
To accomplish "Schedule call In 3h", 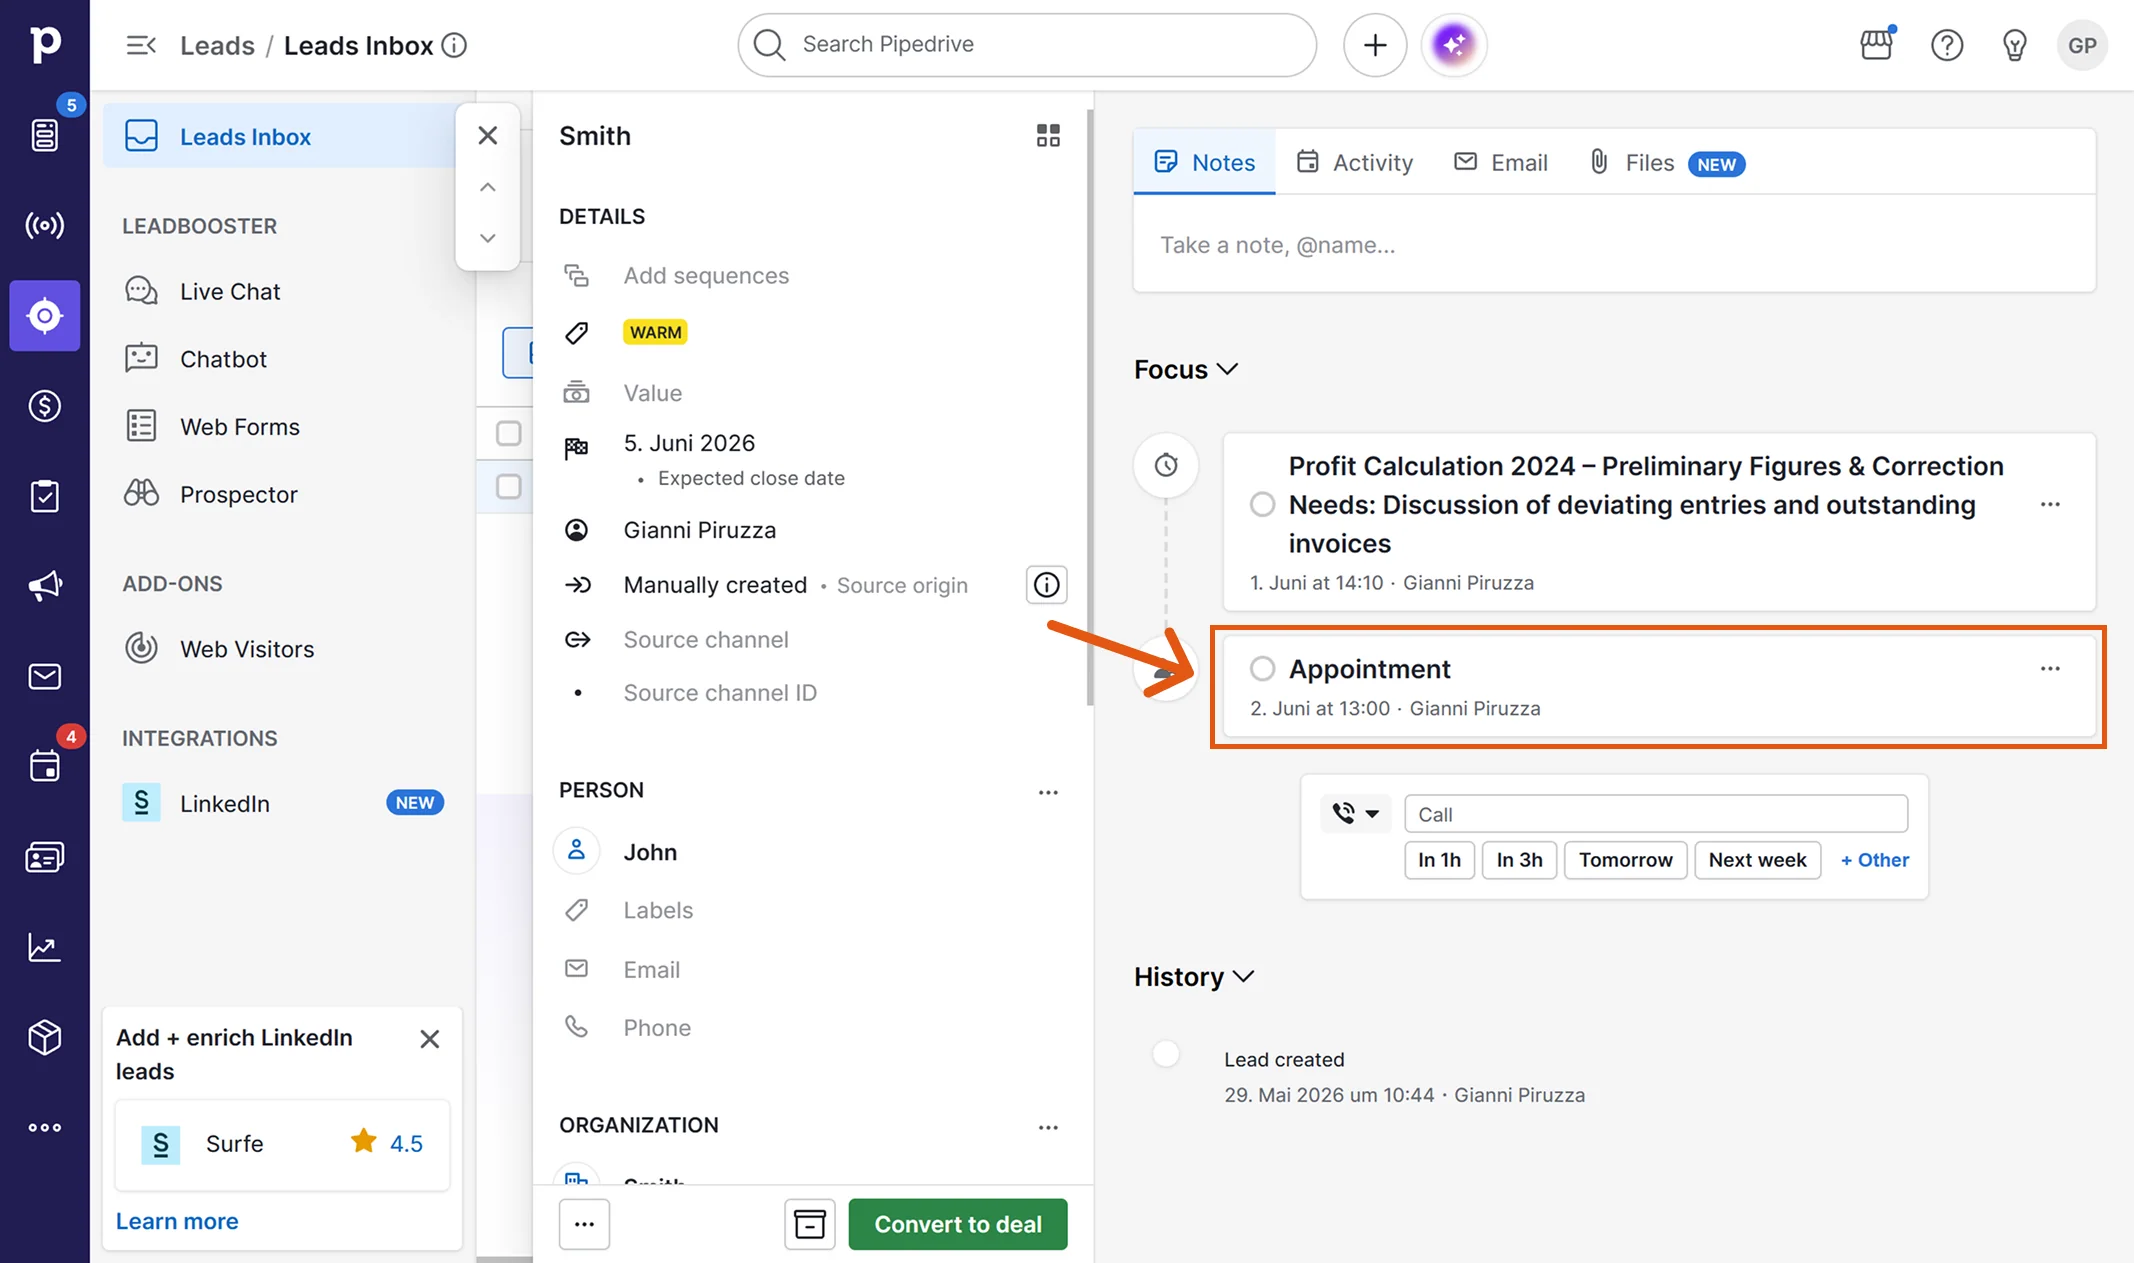I will pyautogui.click(x=1519, y=860).
